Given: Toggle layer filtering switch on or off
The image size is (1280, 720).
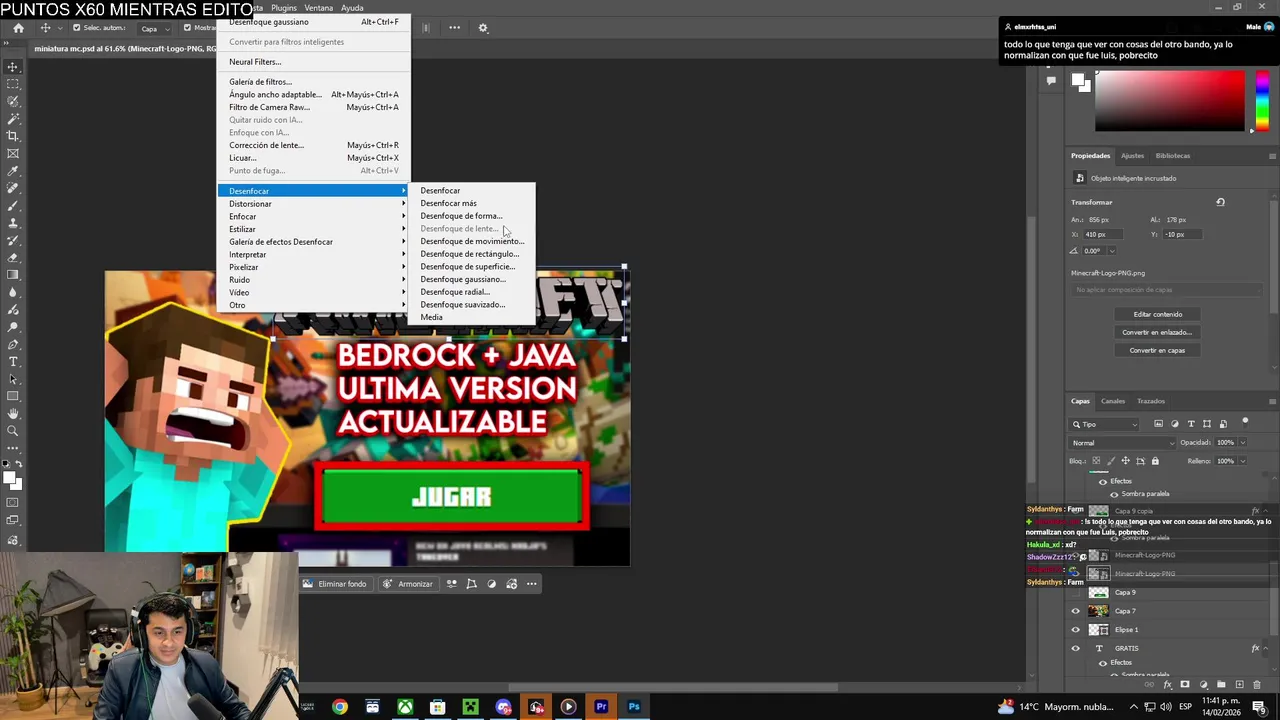Looking at the screenshot, I should [x=1245, y=421].
